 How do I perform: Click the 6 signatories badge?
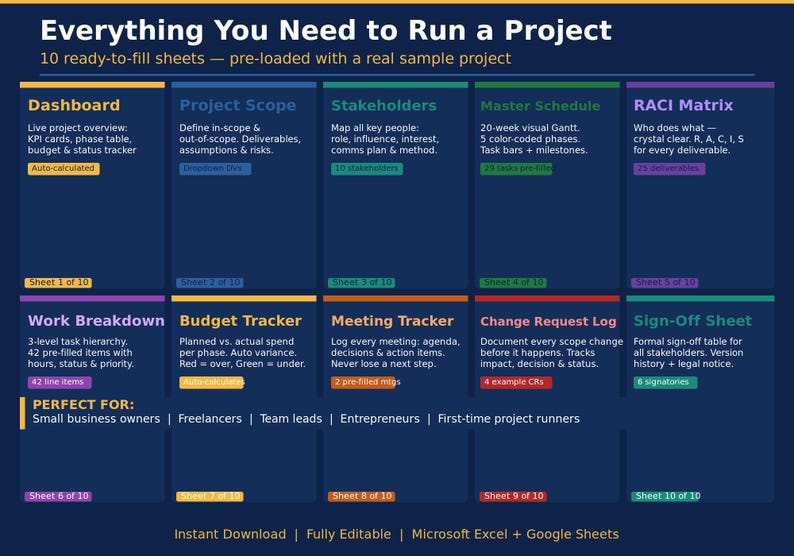click(665, 382)
